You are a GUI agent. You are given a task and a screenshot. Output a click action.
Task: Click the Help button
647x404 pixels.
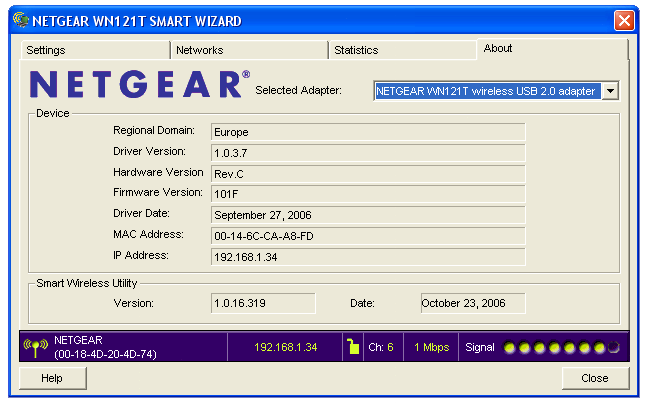tap(52, 378)
